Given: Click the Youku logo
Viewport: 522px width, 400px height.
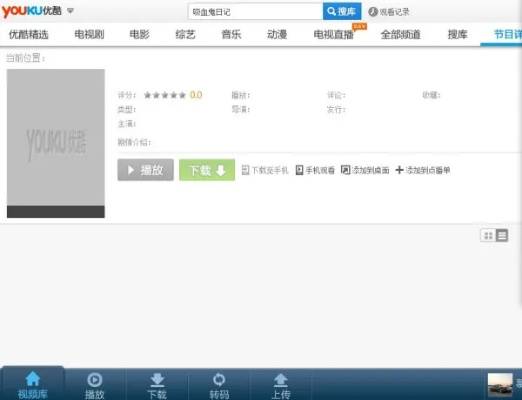Looking at the screenshot, I should (x=32, y=11).
